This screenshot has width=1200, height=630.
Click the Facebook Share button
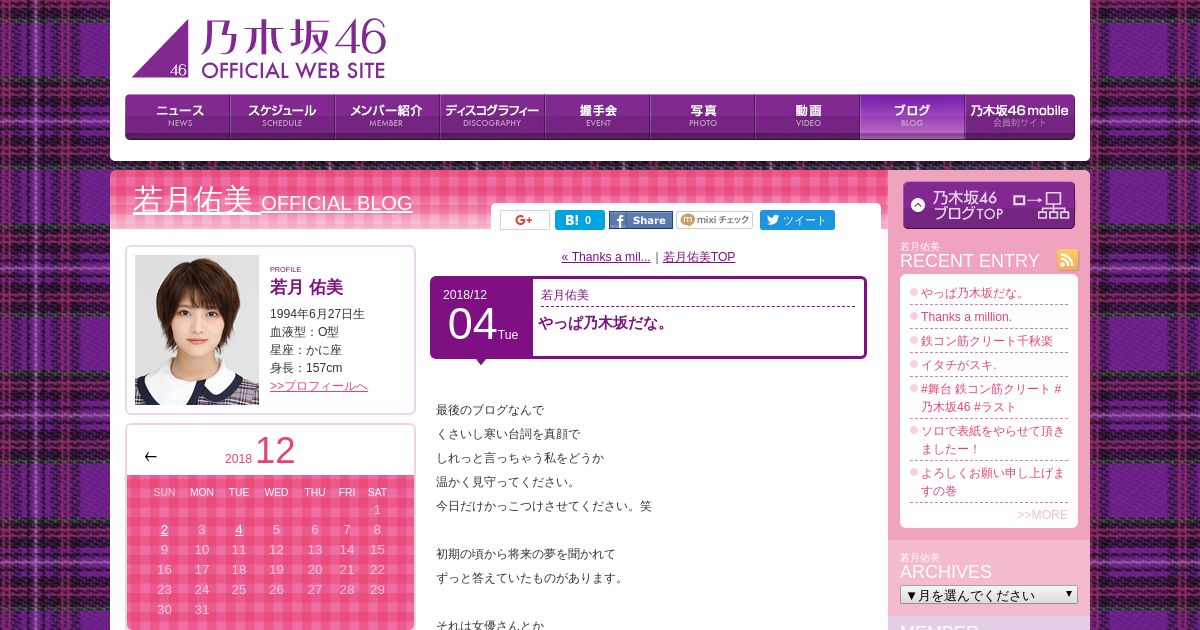click(641, 220)
